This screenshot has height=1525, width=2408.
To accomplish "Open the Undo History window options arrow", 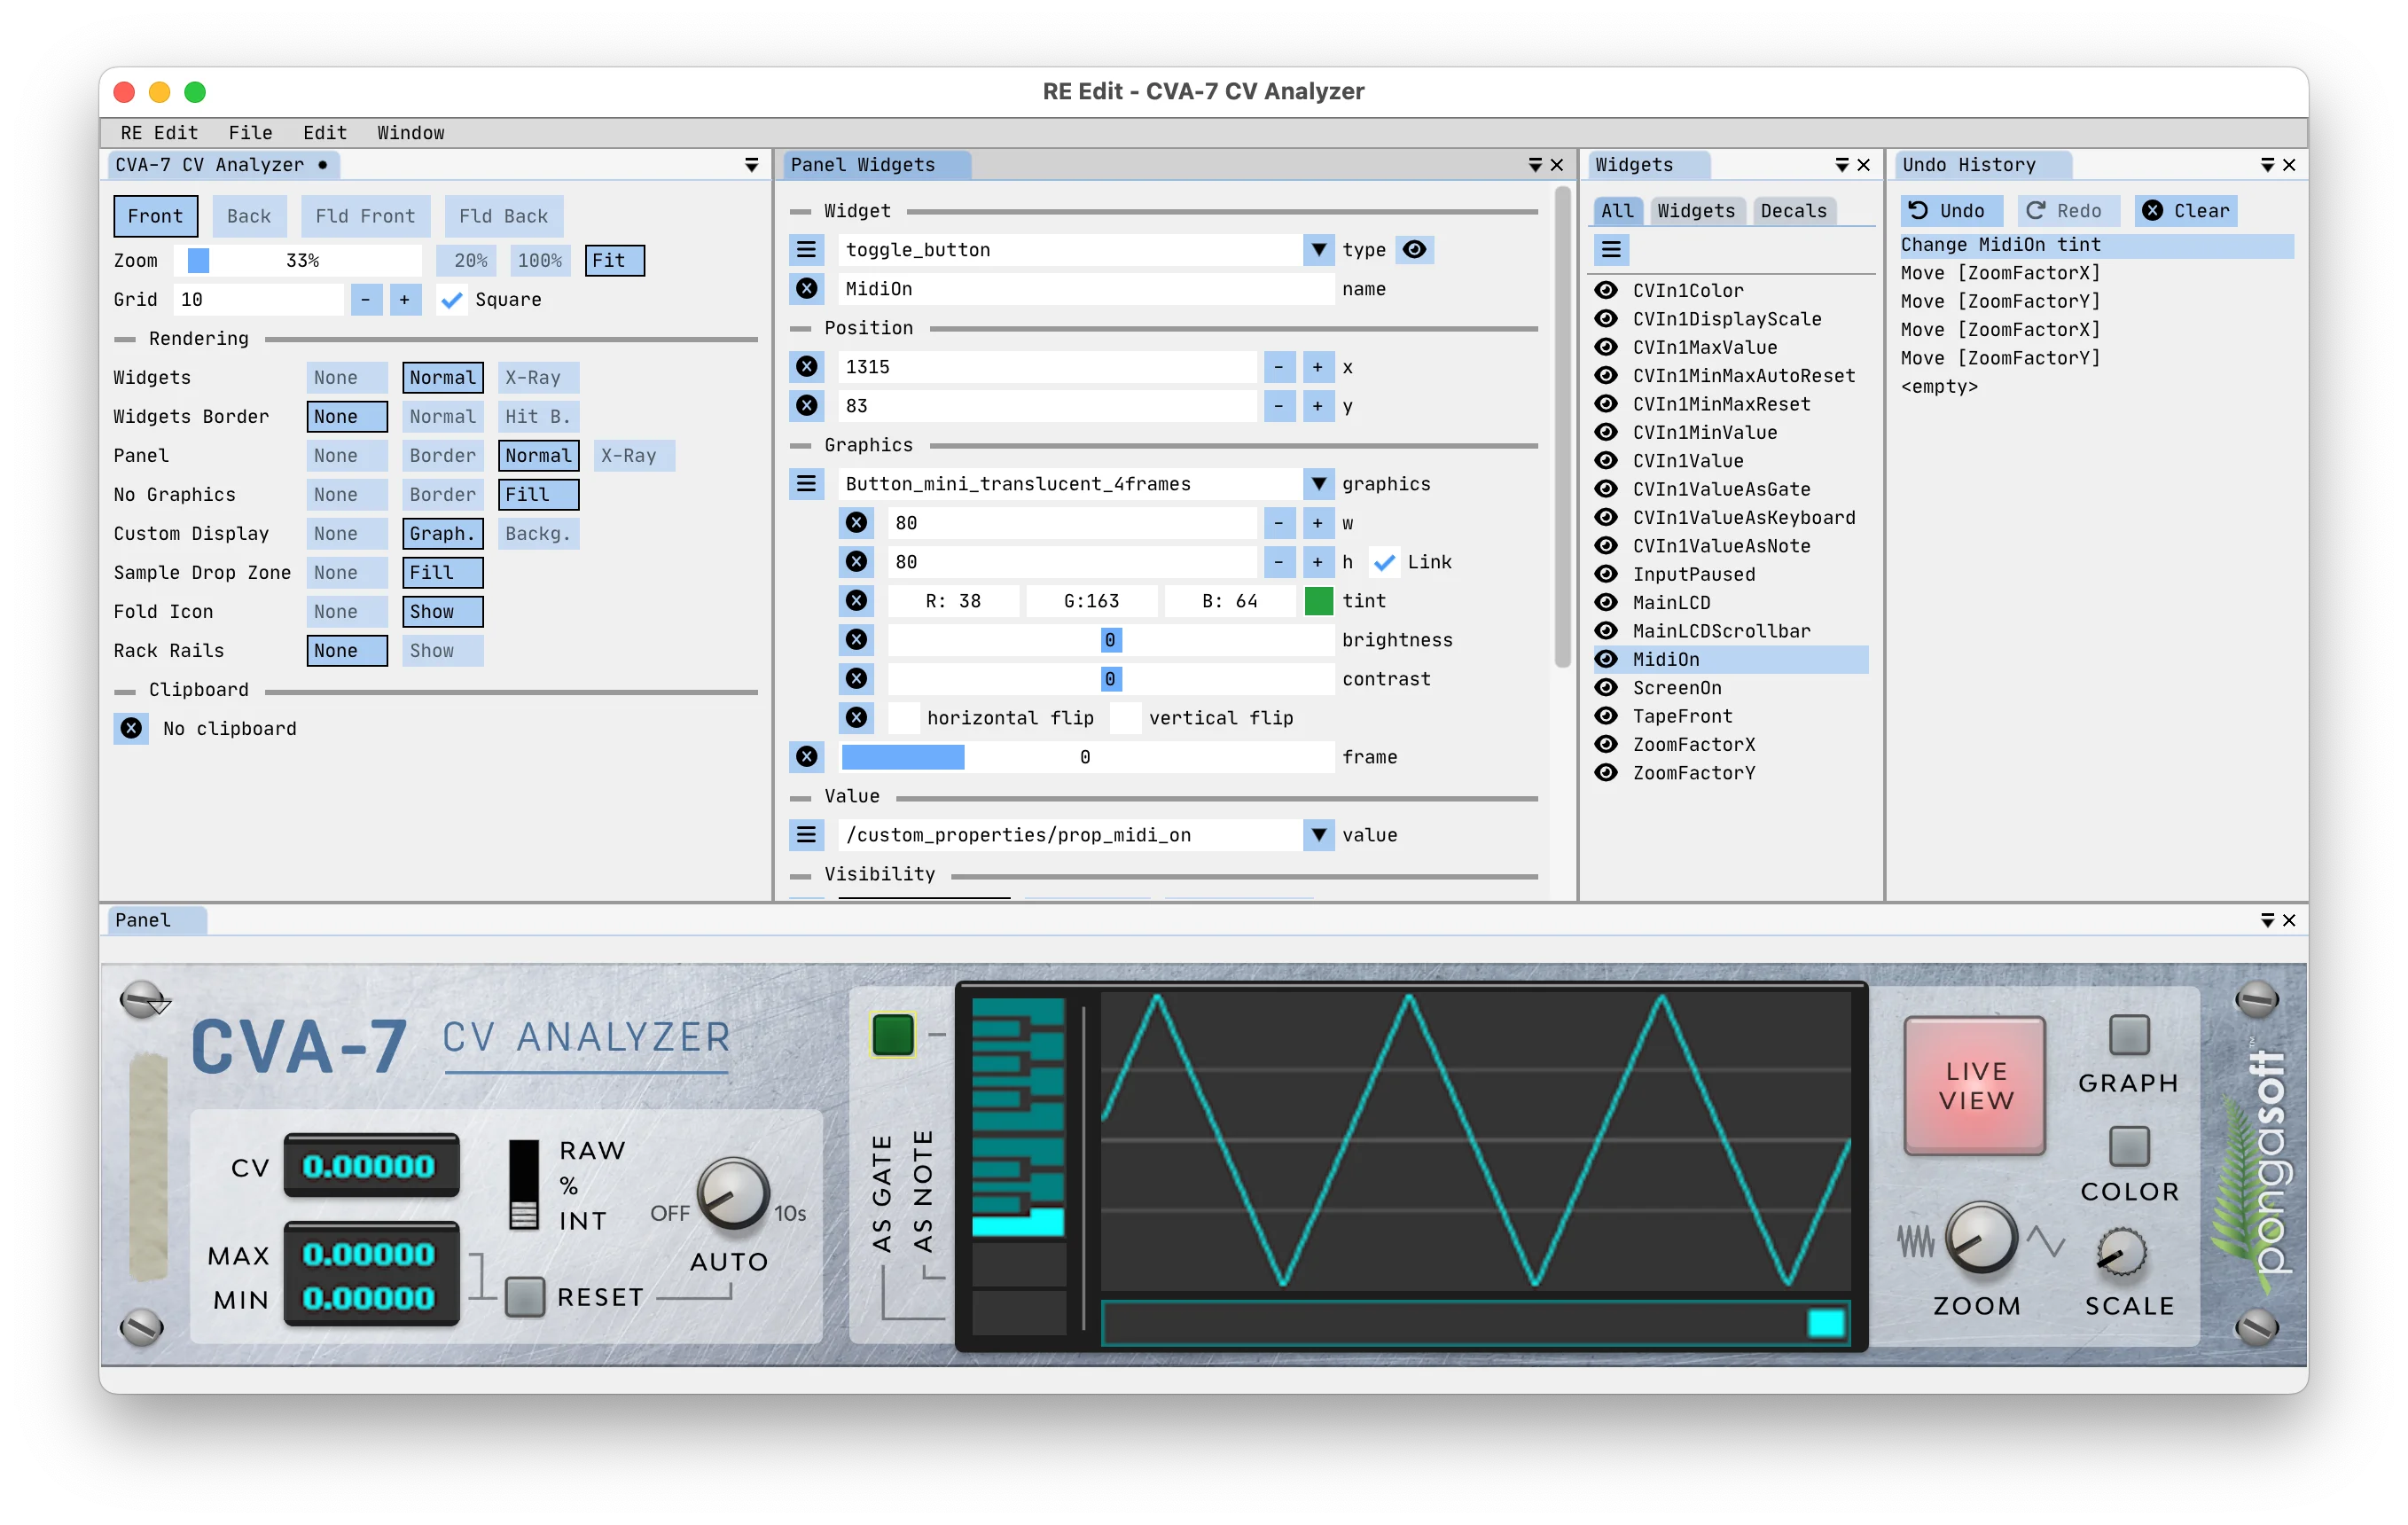I will point(2267,165).
